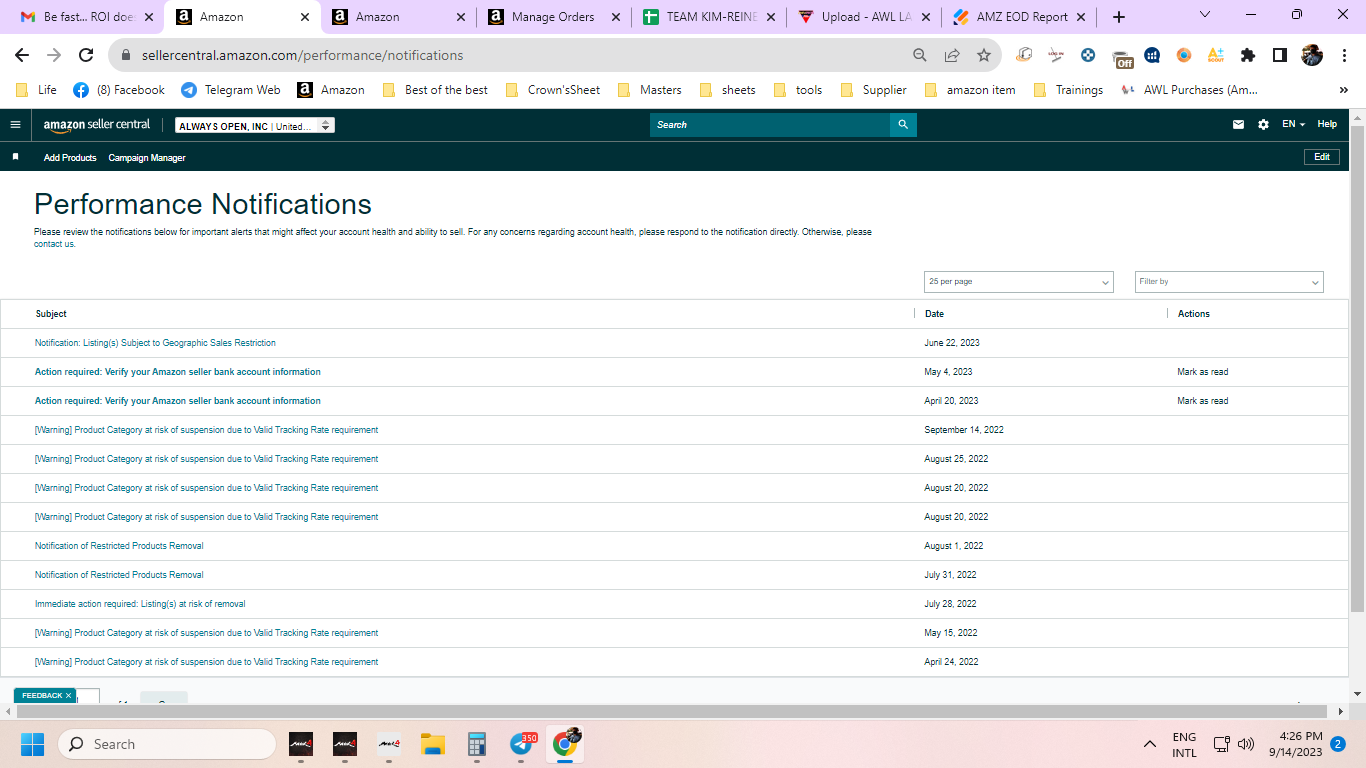Switch to the AMZ EOD Report tab
Screen dimensions: 1366x768
[1020, 17]
